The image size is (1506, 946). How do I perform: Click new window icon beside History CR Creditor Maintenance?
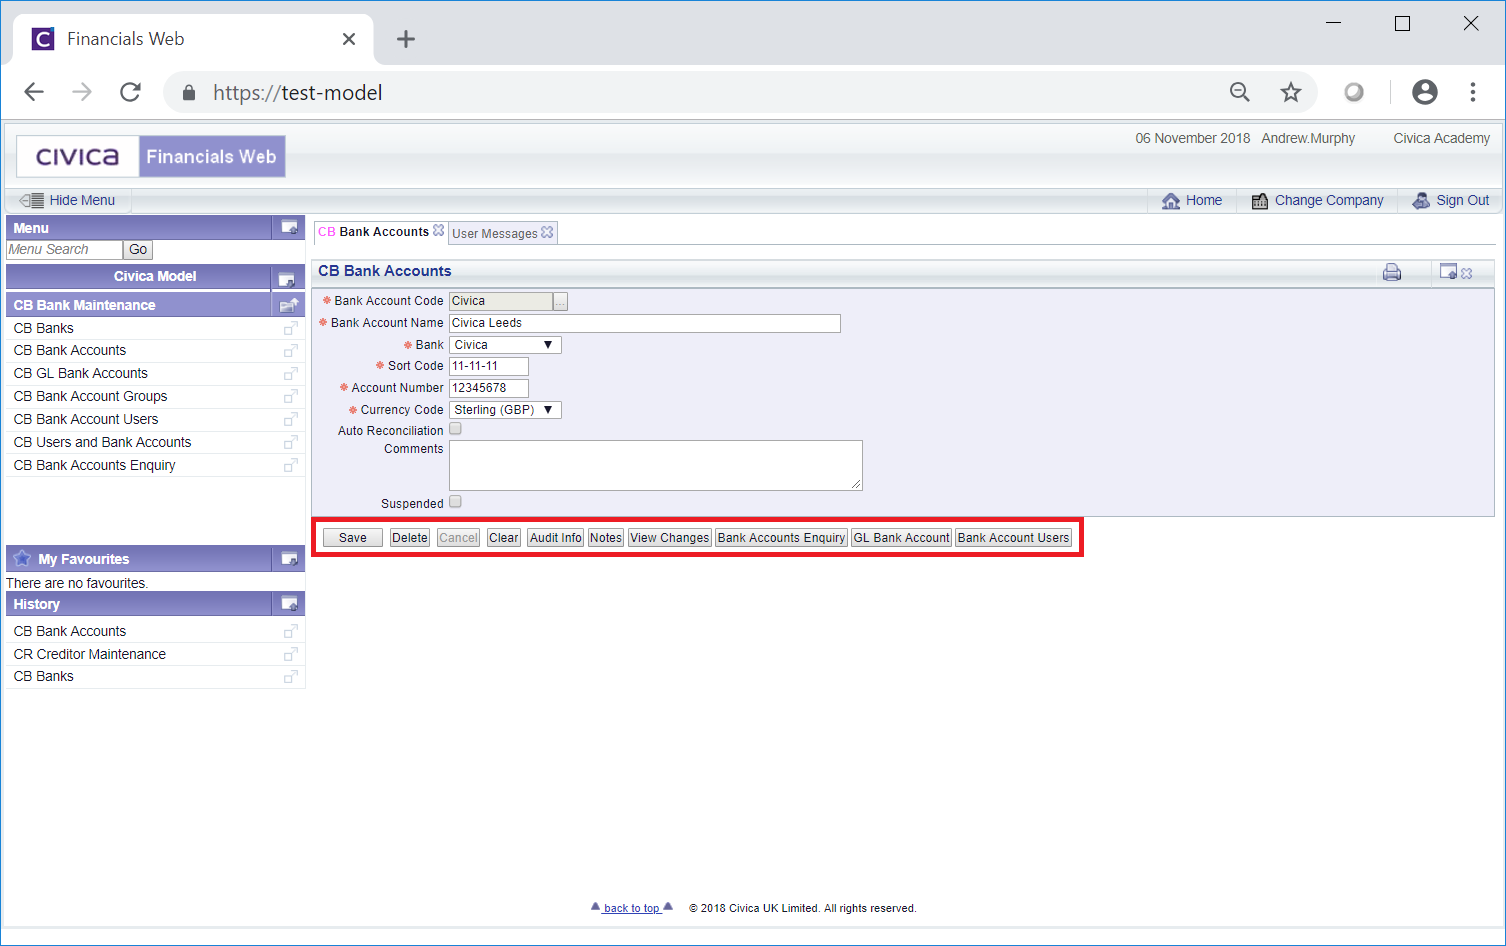[x=290, y=654]
